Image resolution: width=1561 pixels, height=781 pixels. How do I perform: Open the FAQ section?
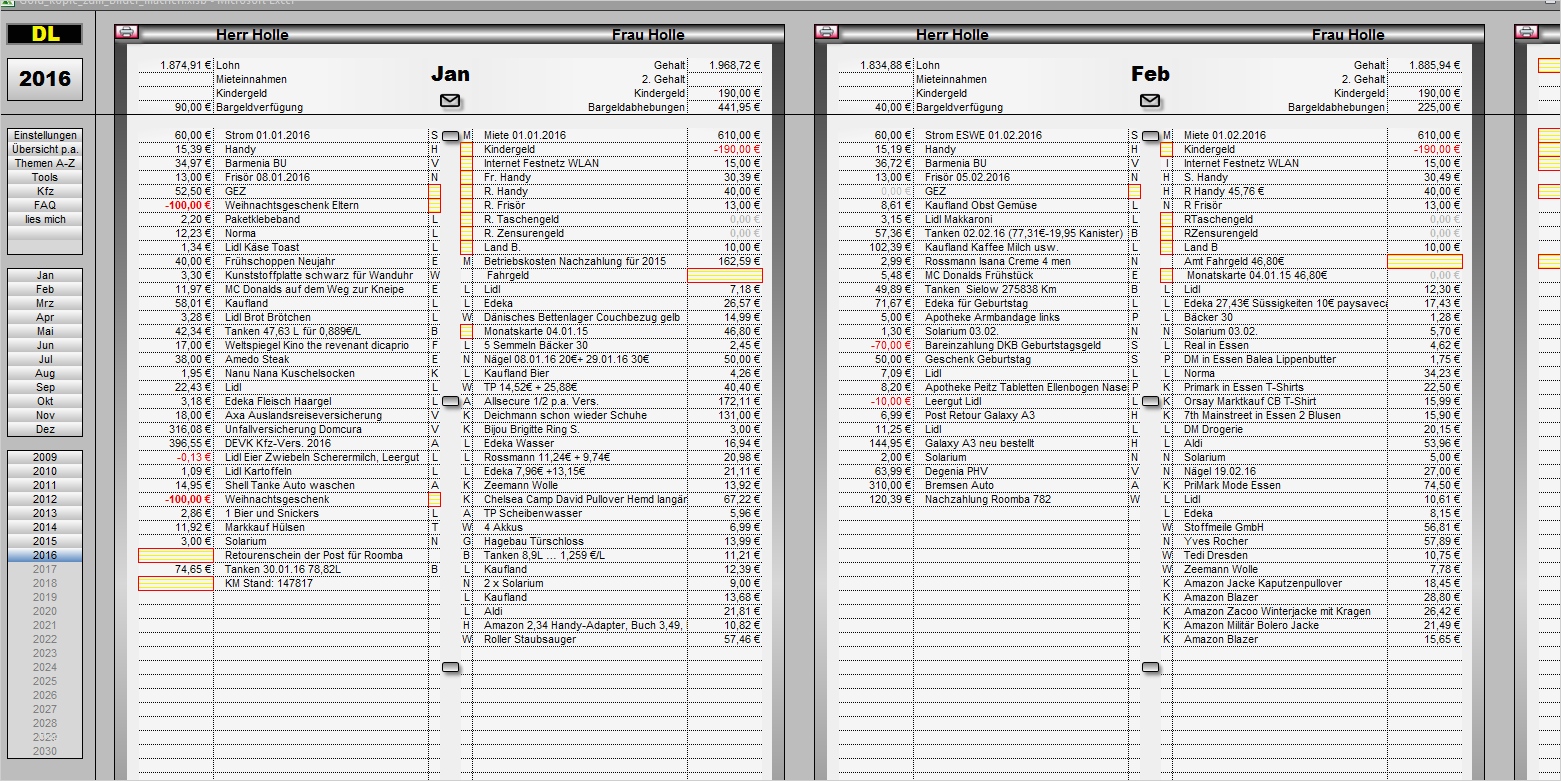click(44, 204)
